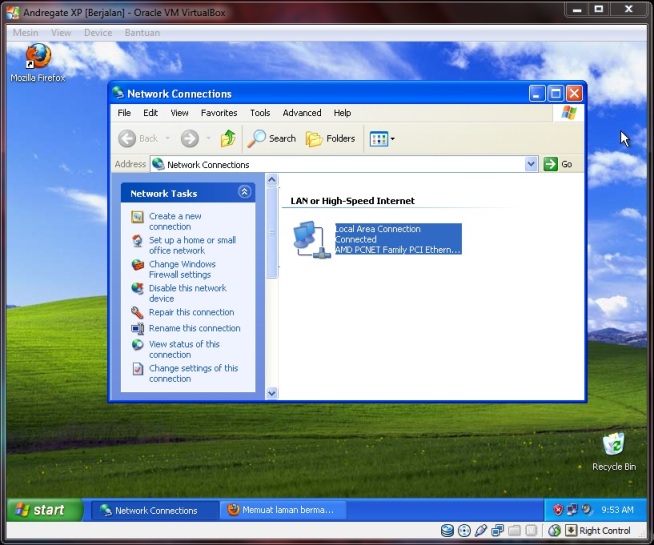The height and width of the screenshot is (545, 654).
Task: Click VirtualBox hard disk status icon
Action: (x=447, y=530)
